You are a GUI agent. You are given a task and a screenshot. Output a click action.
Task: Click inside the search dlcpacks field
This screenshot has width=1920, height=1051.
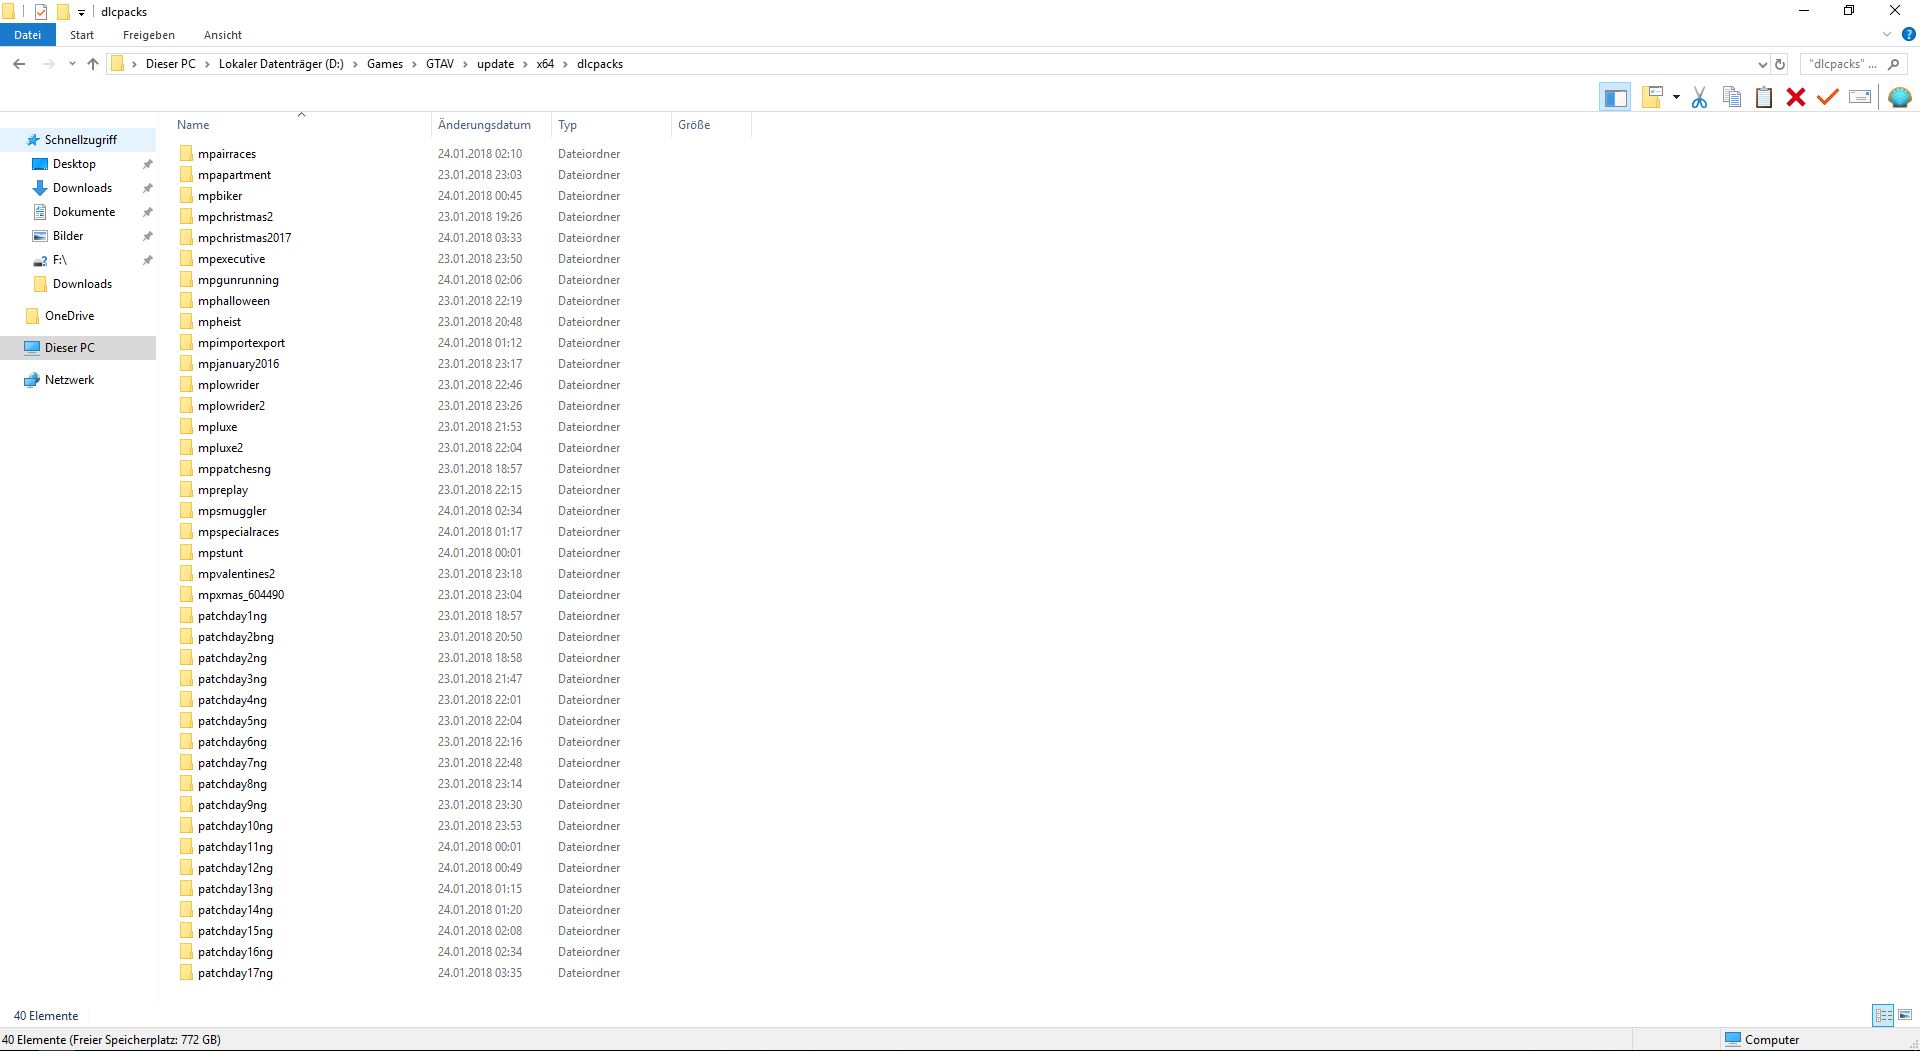1845,63
